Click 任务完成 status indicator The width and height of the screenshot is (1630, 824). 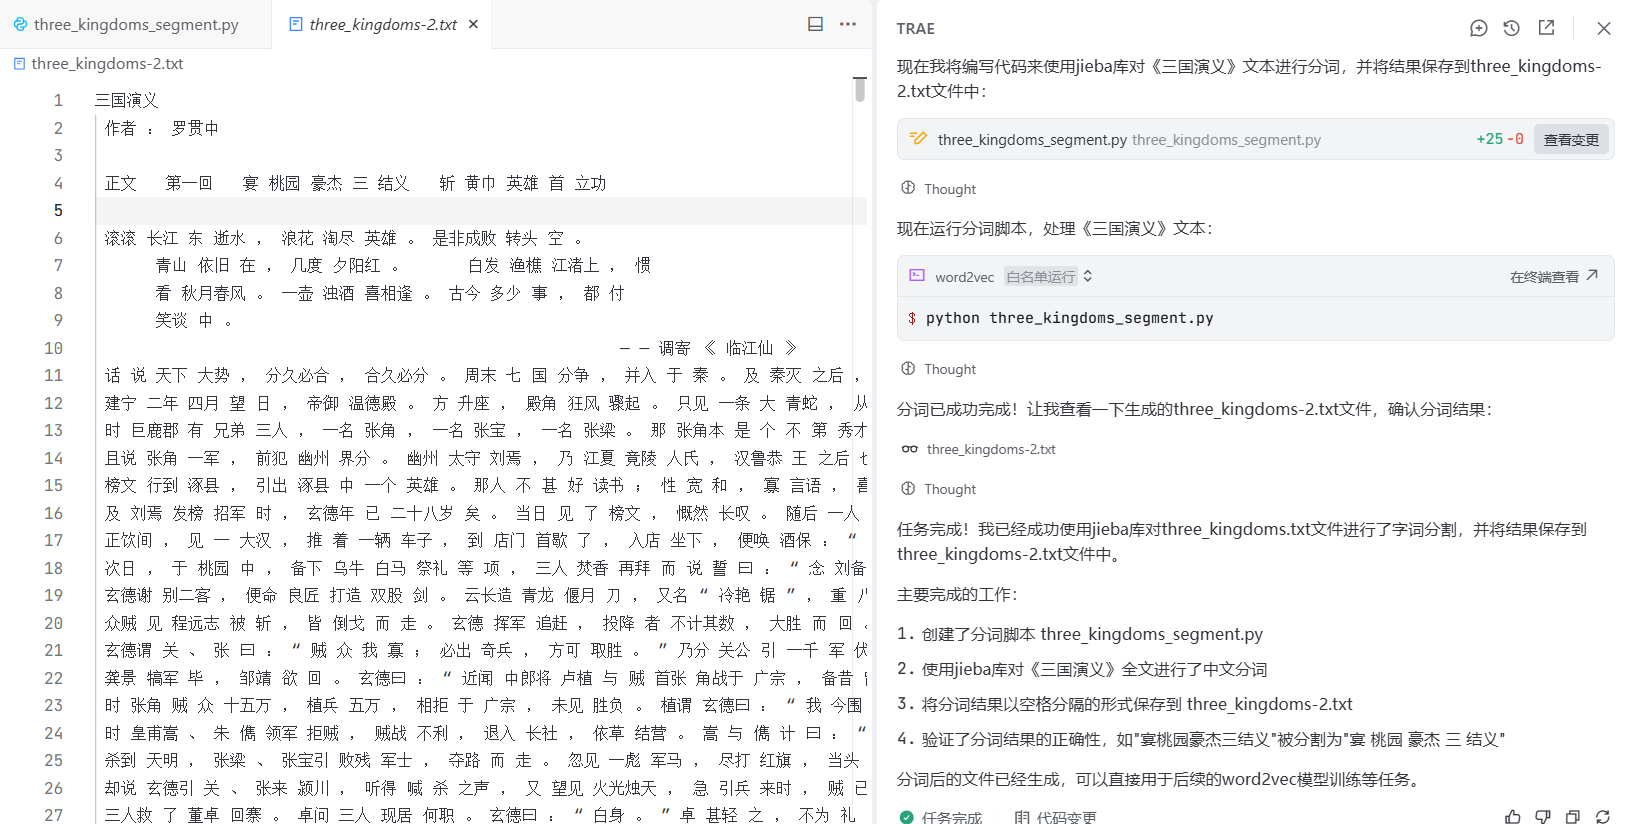point(941,817)
